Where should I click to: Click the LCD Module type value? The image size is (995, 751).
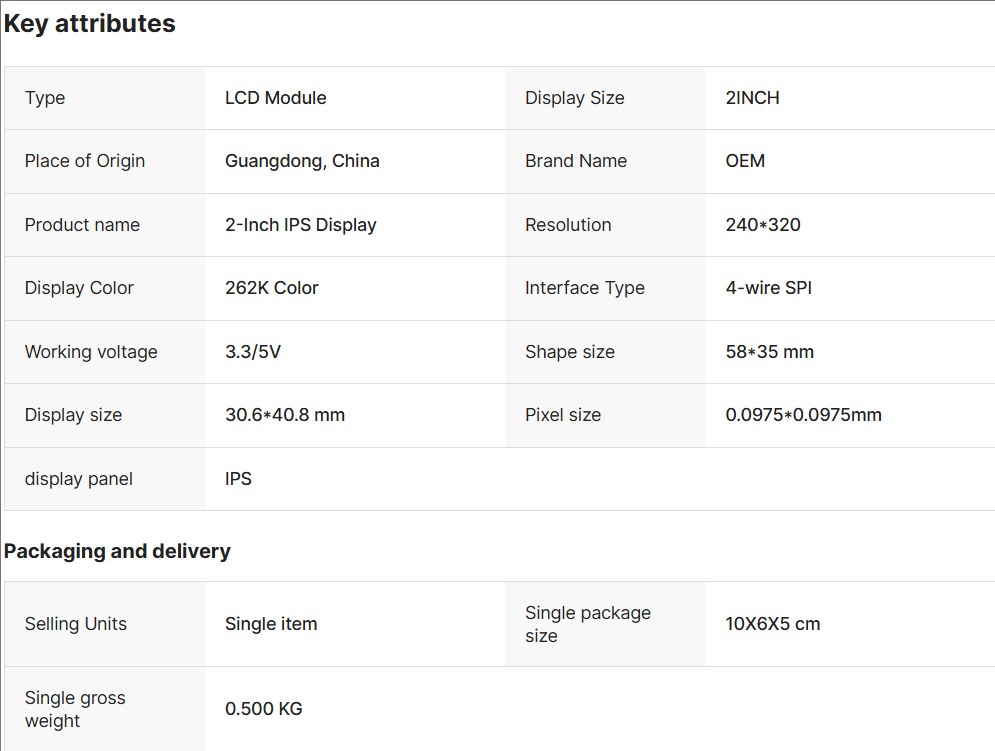[x=276, y=98]
